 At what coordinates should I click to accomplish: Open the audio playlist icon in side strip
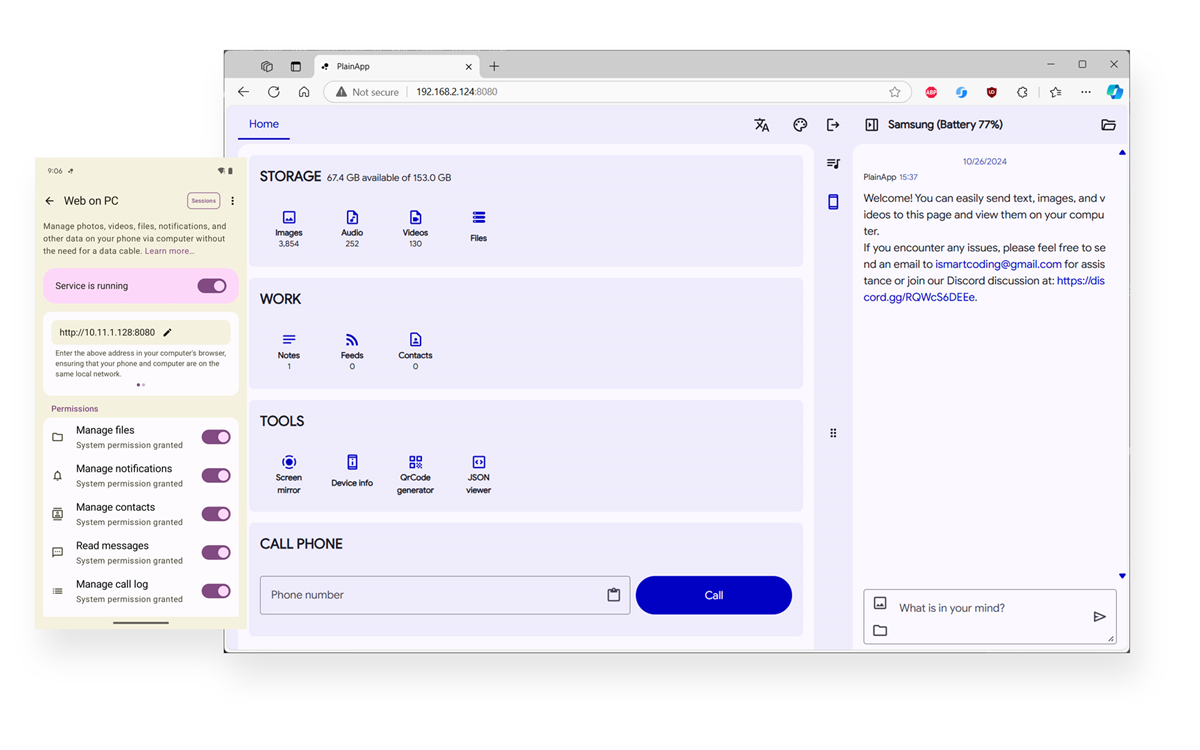pos(833,163)
